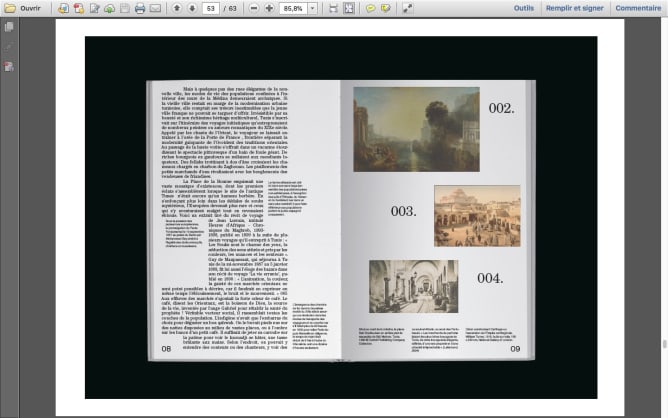
Task: Send the file with the envelope icon
Action: point(155,8)
